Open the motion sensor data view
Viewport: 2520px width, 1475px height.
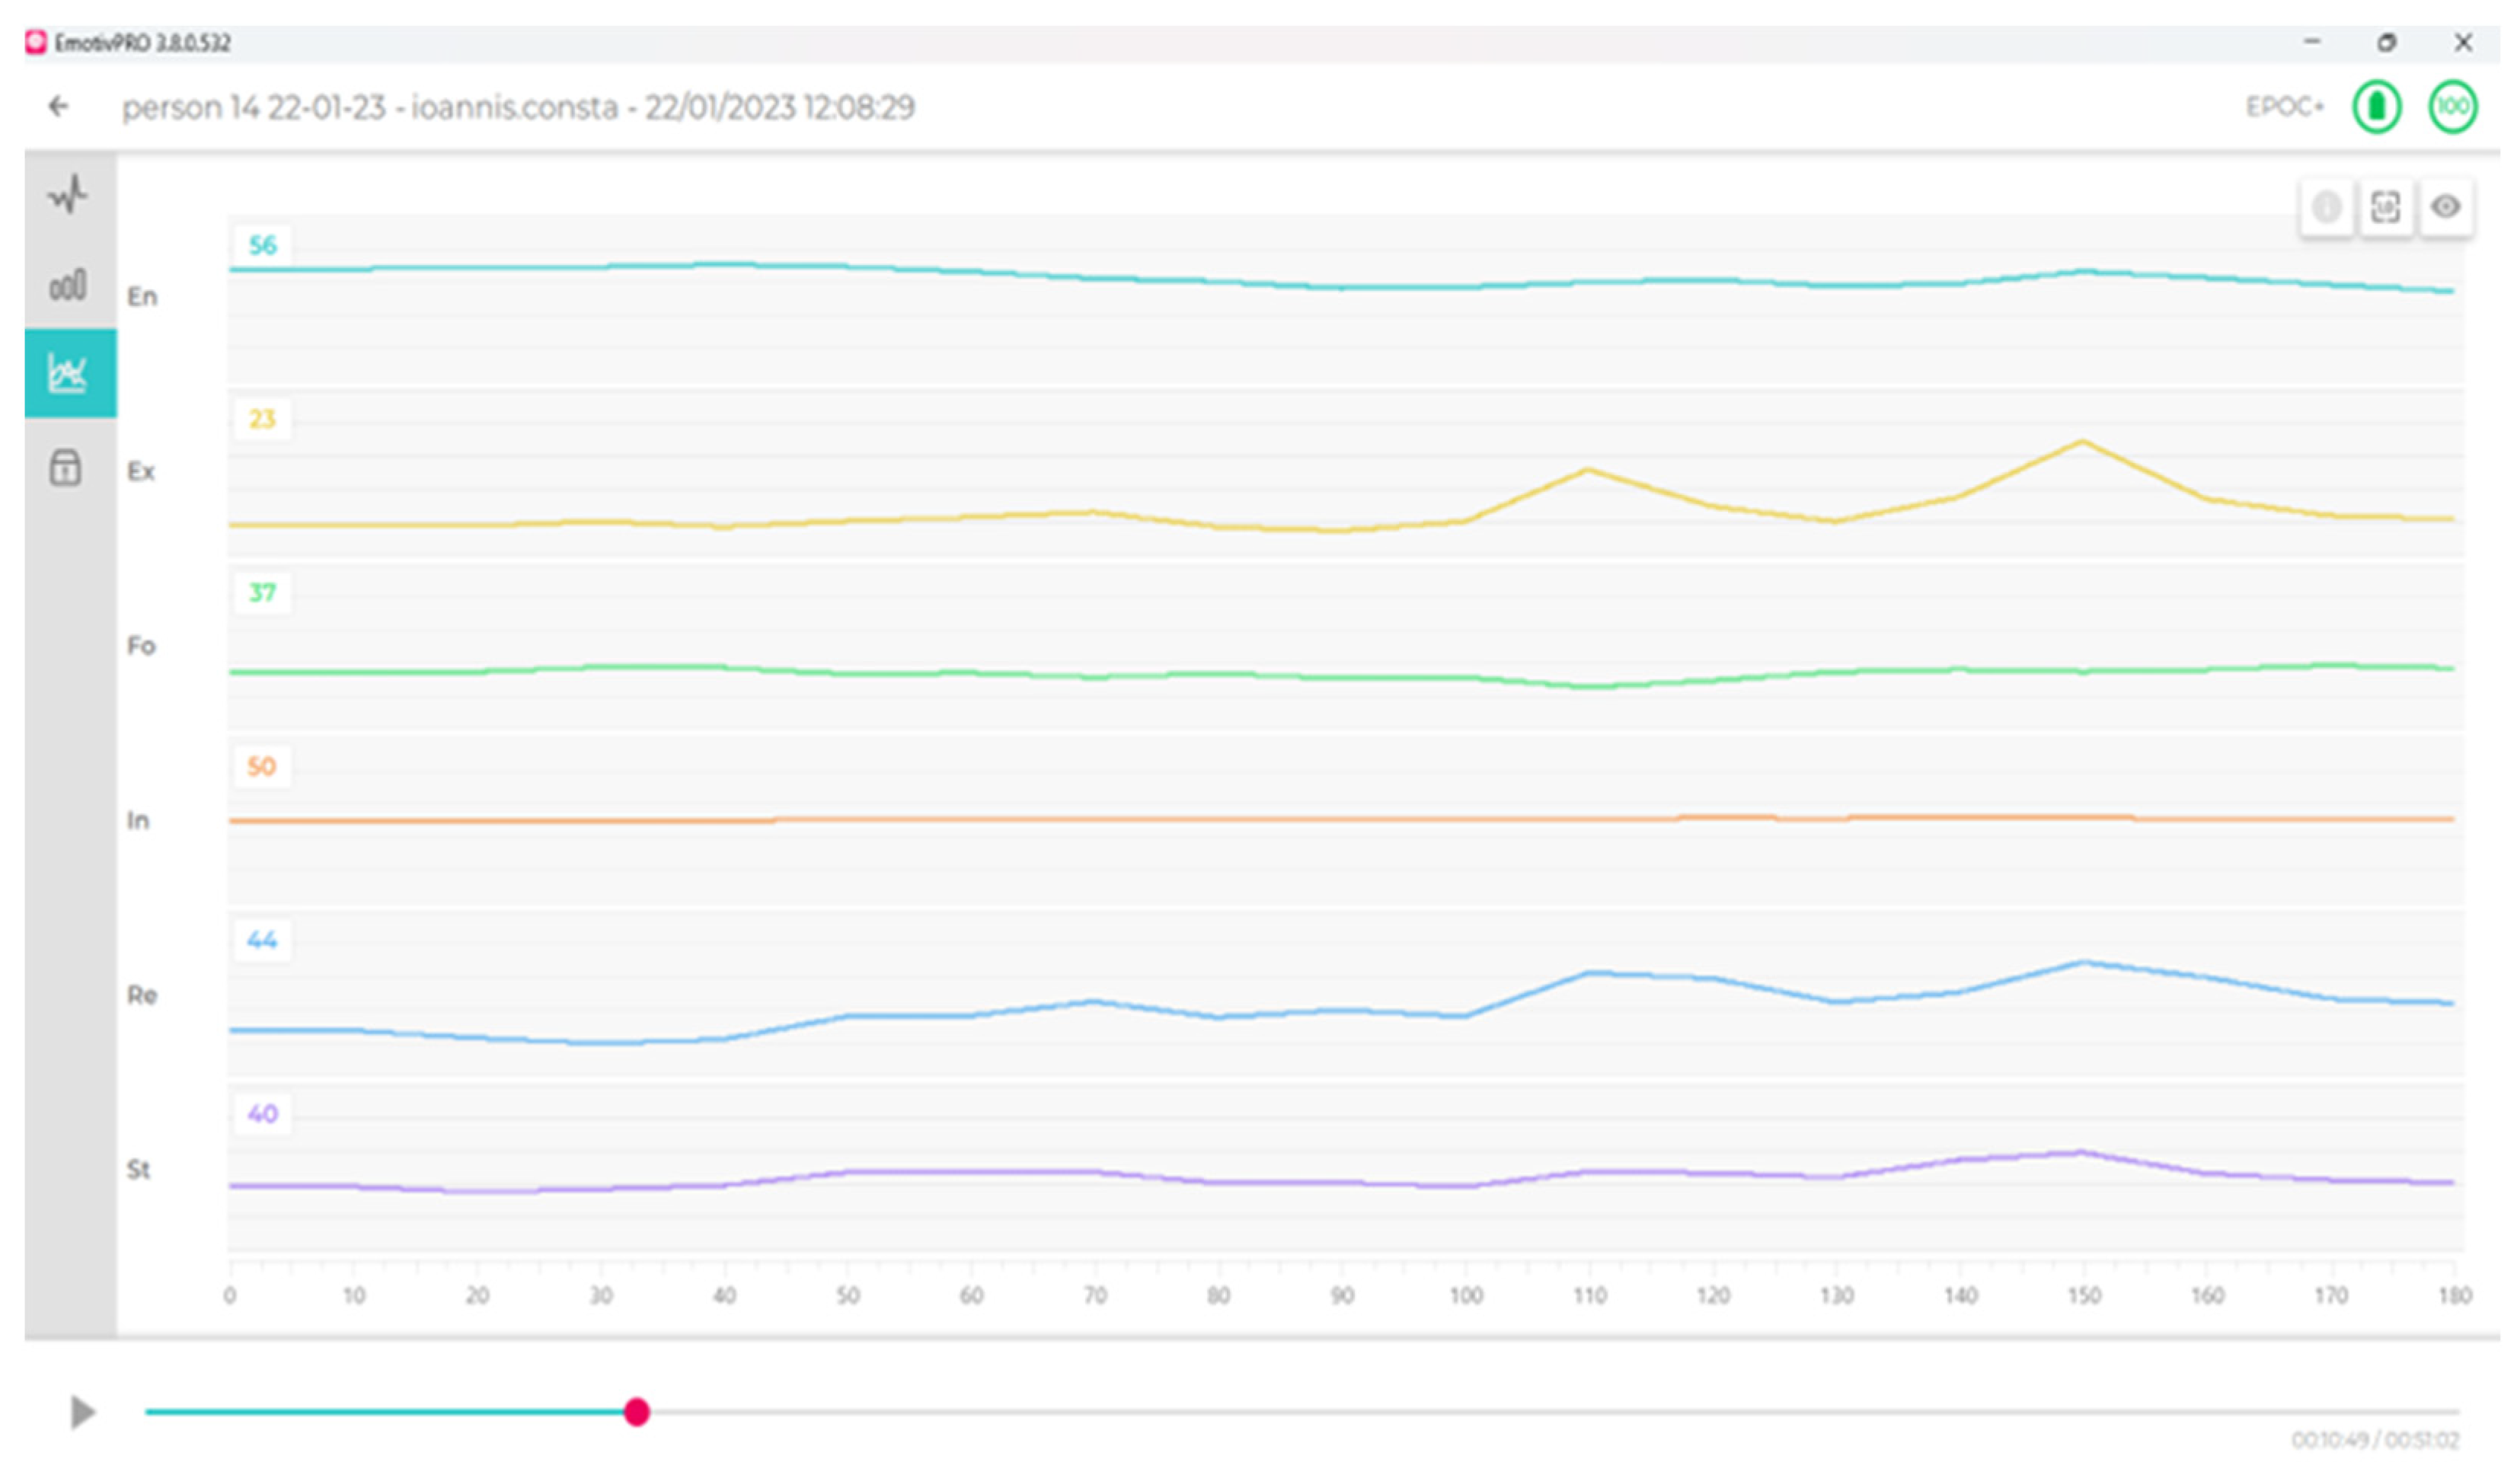66,467
